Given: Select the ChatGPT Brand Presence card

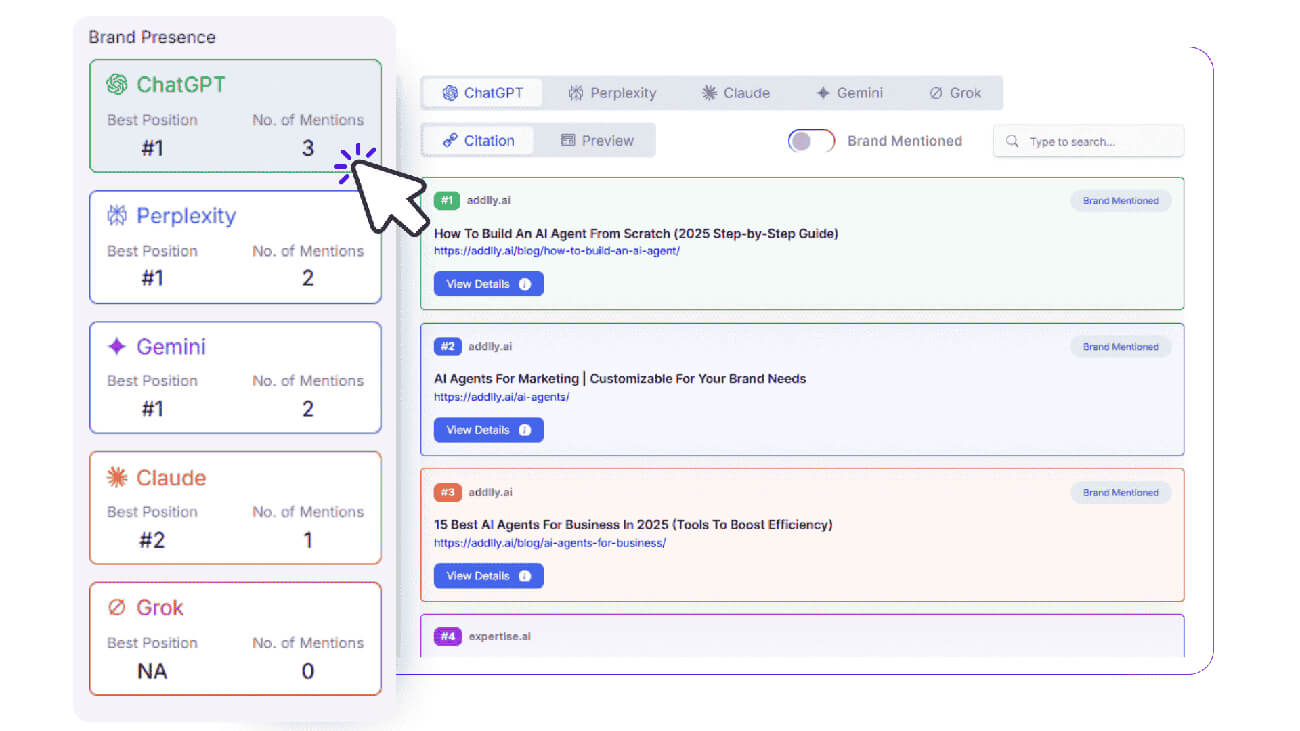Looking at the screenshot, I should pos(235,116).
